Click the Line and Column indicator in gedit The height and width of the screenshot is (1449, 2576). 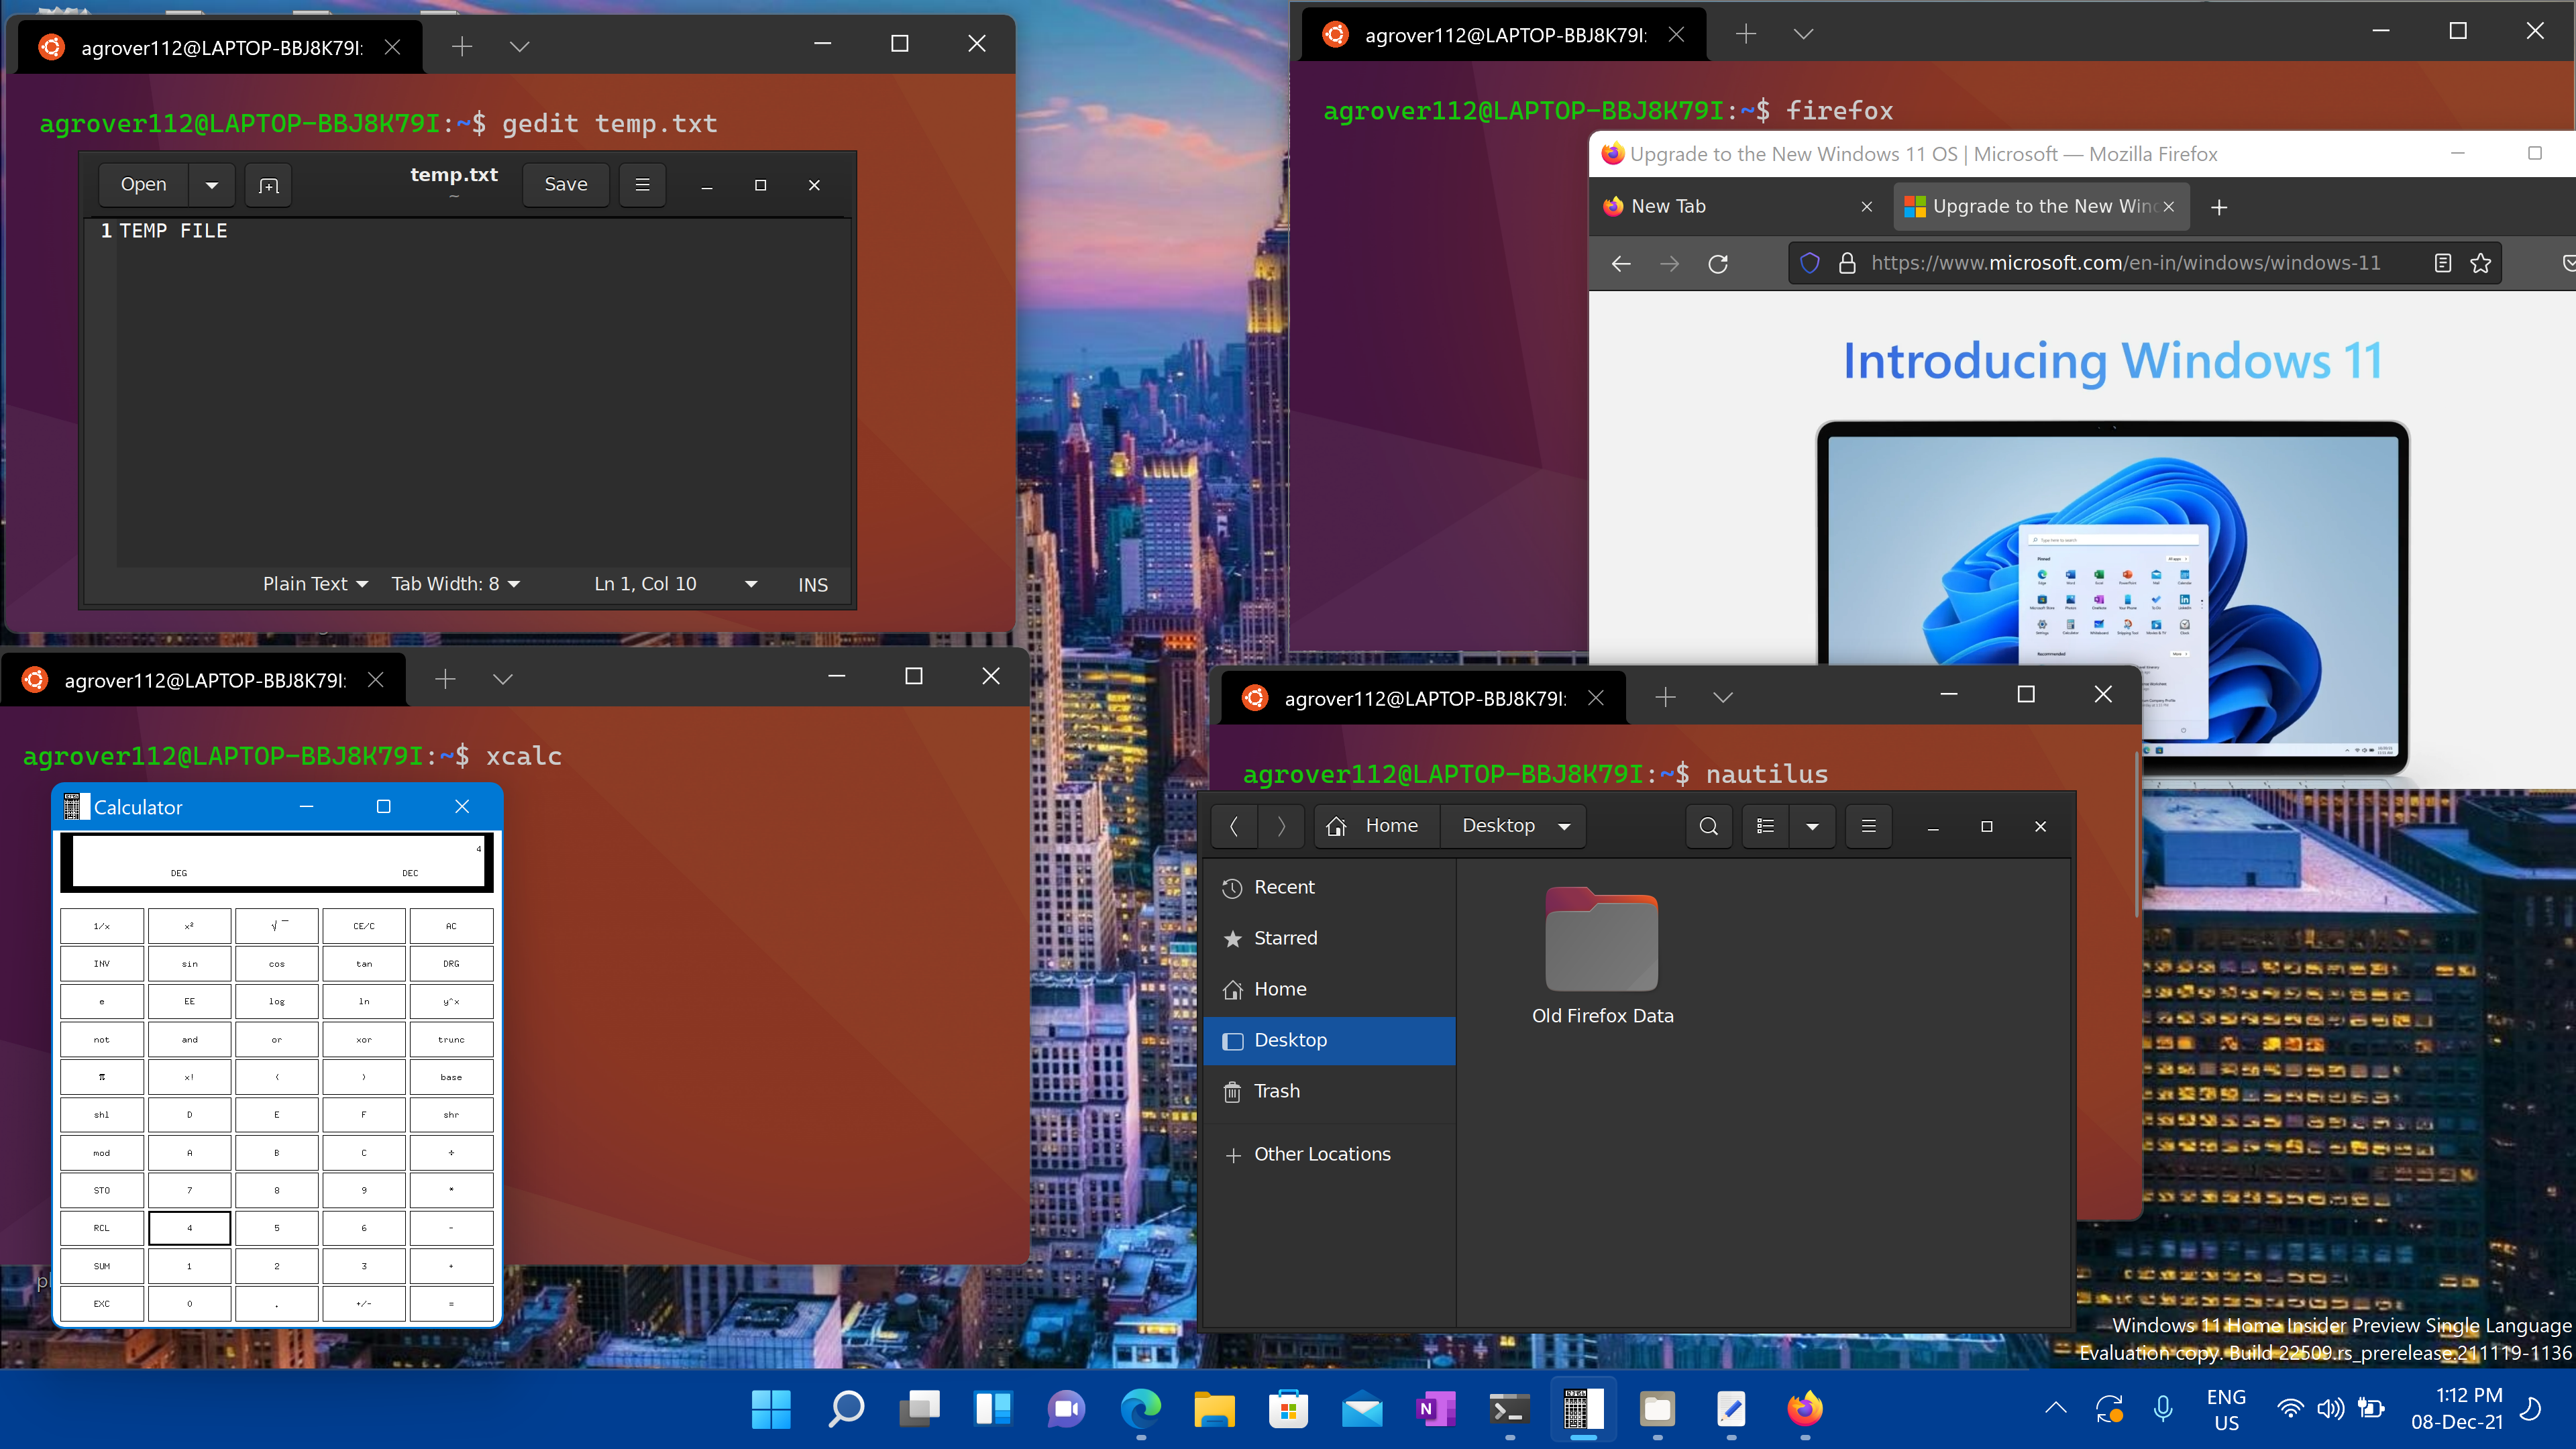[647, 584]
